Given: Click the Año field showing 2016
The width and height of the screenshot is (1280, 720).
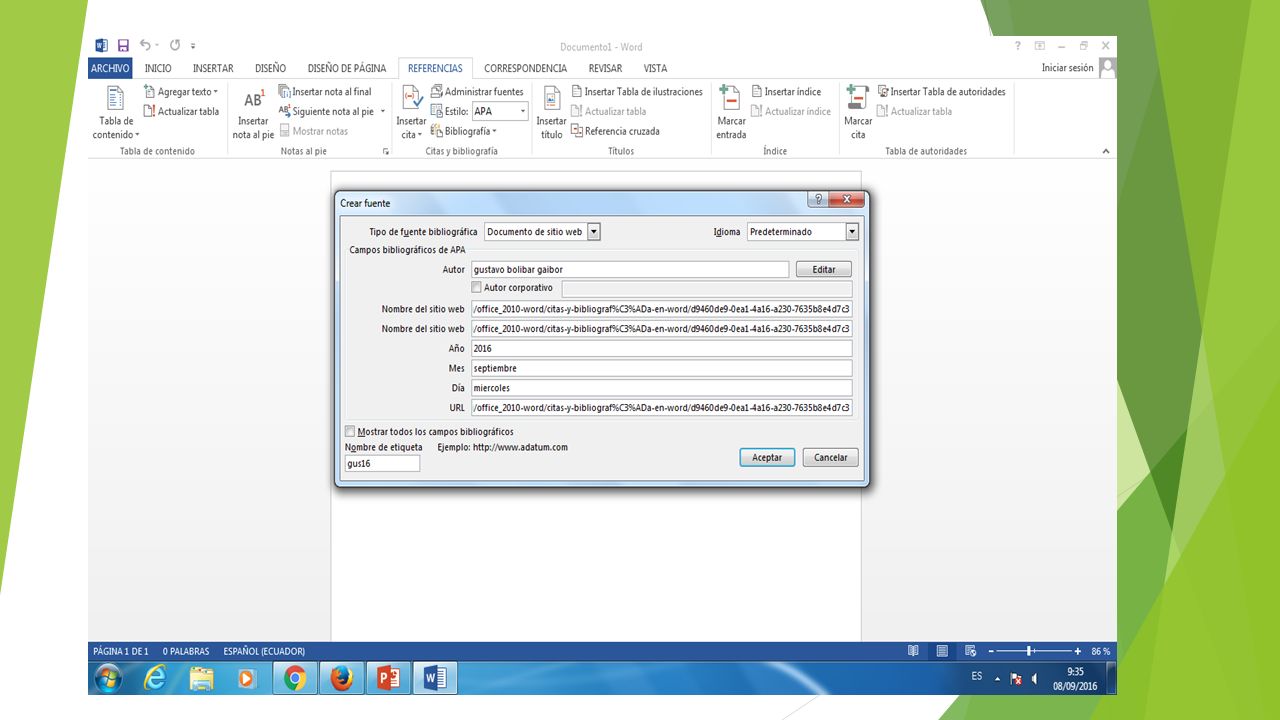Looking at the screenshot, I should 662,348.
